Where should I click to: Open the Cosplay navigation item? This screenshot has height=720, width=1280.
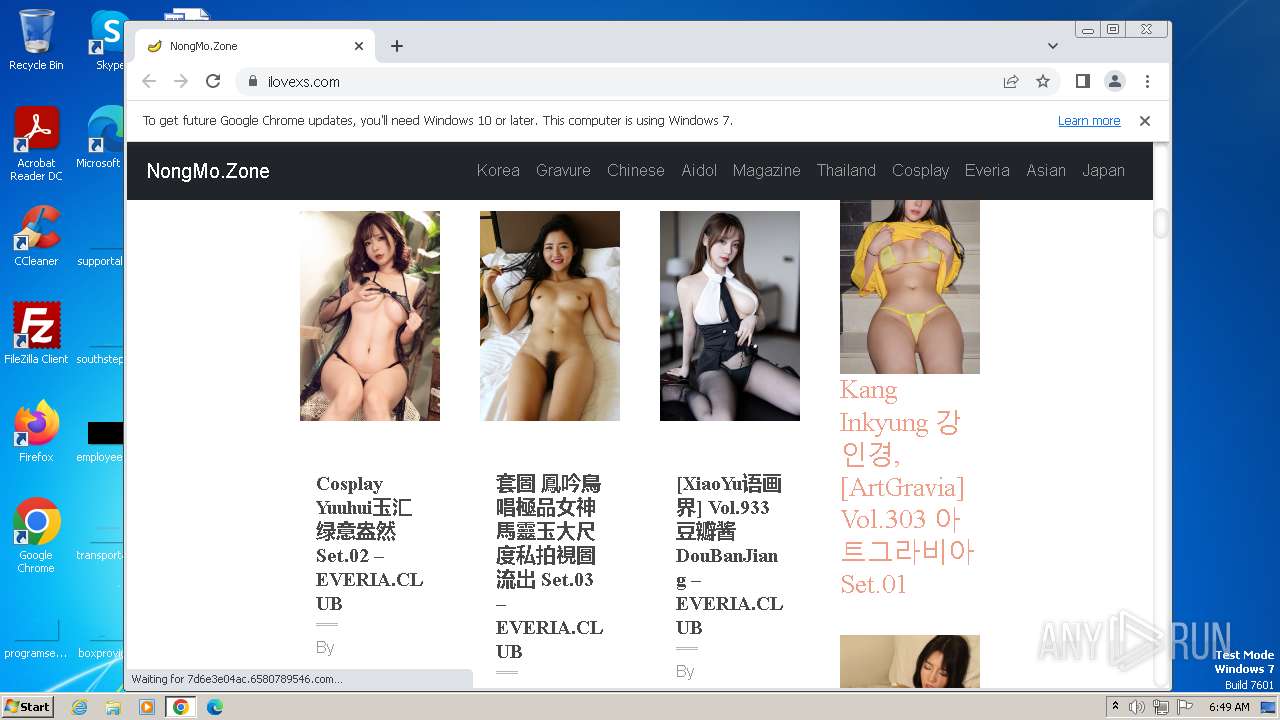(920, 171)
